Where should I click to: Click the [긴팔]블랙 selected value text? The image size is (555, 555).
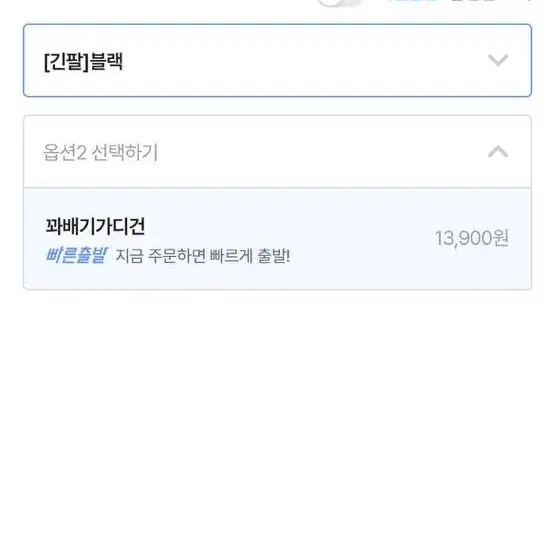pos(84,62)
